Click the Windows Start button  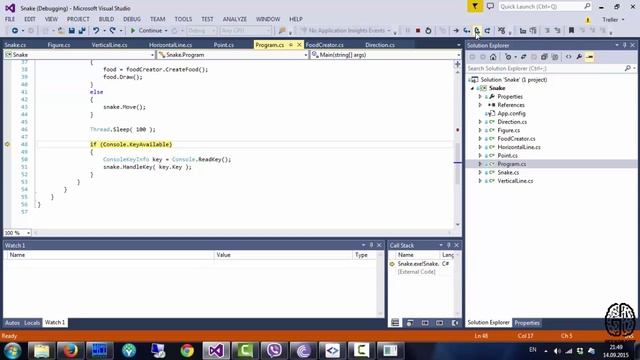click(12, 351)
